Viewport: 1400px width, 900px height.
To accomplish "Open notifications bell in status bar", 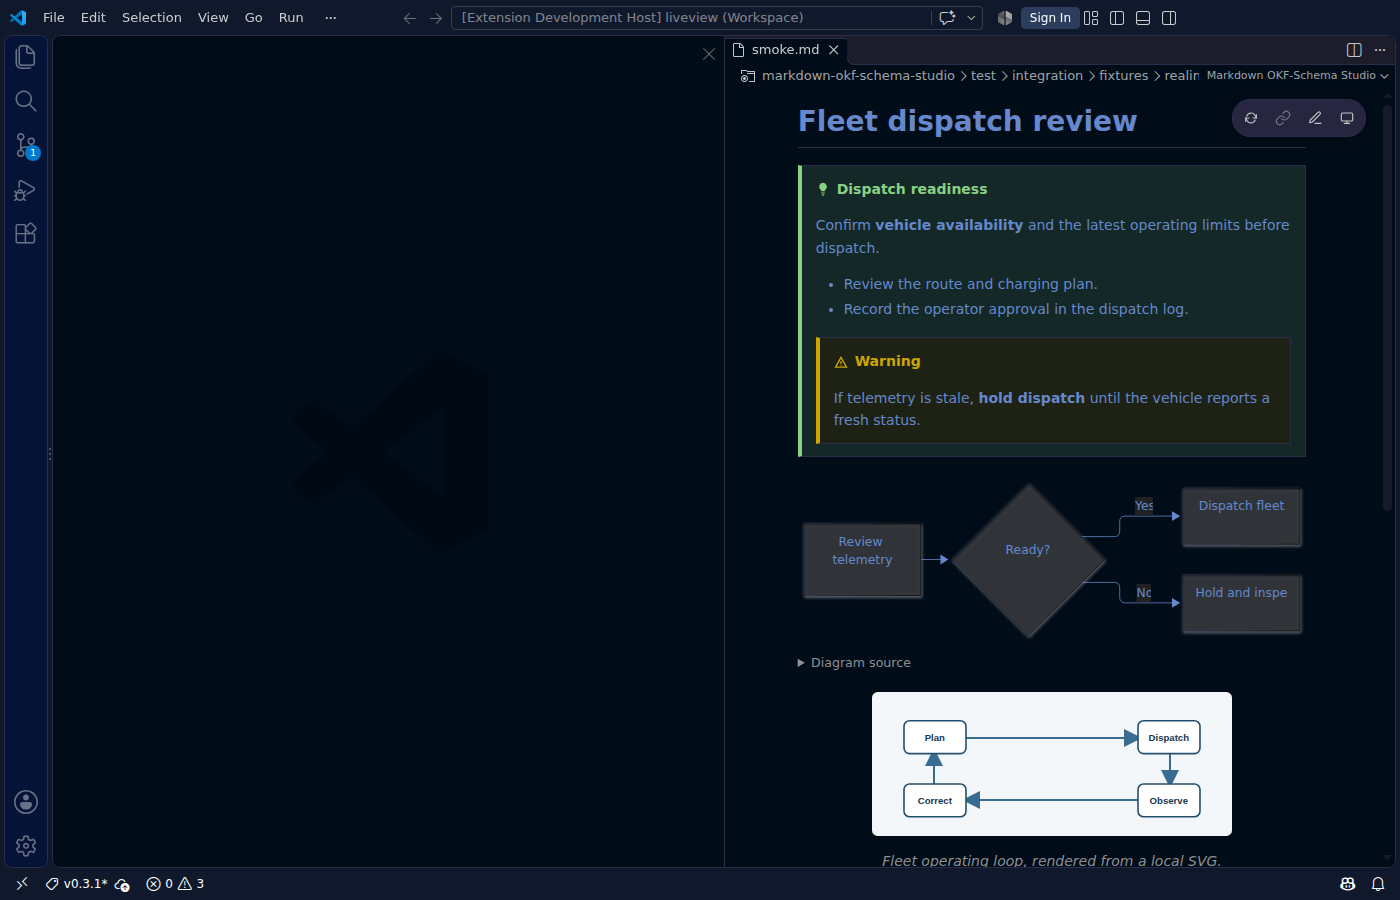I will pyautogui.click(x=1378, y=884).
